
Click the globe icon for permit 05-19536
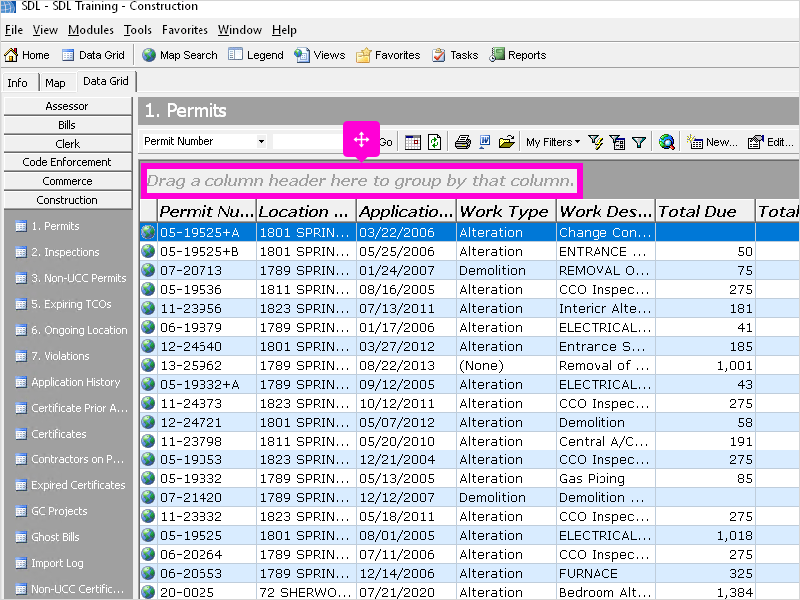click(148, 289)
